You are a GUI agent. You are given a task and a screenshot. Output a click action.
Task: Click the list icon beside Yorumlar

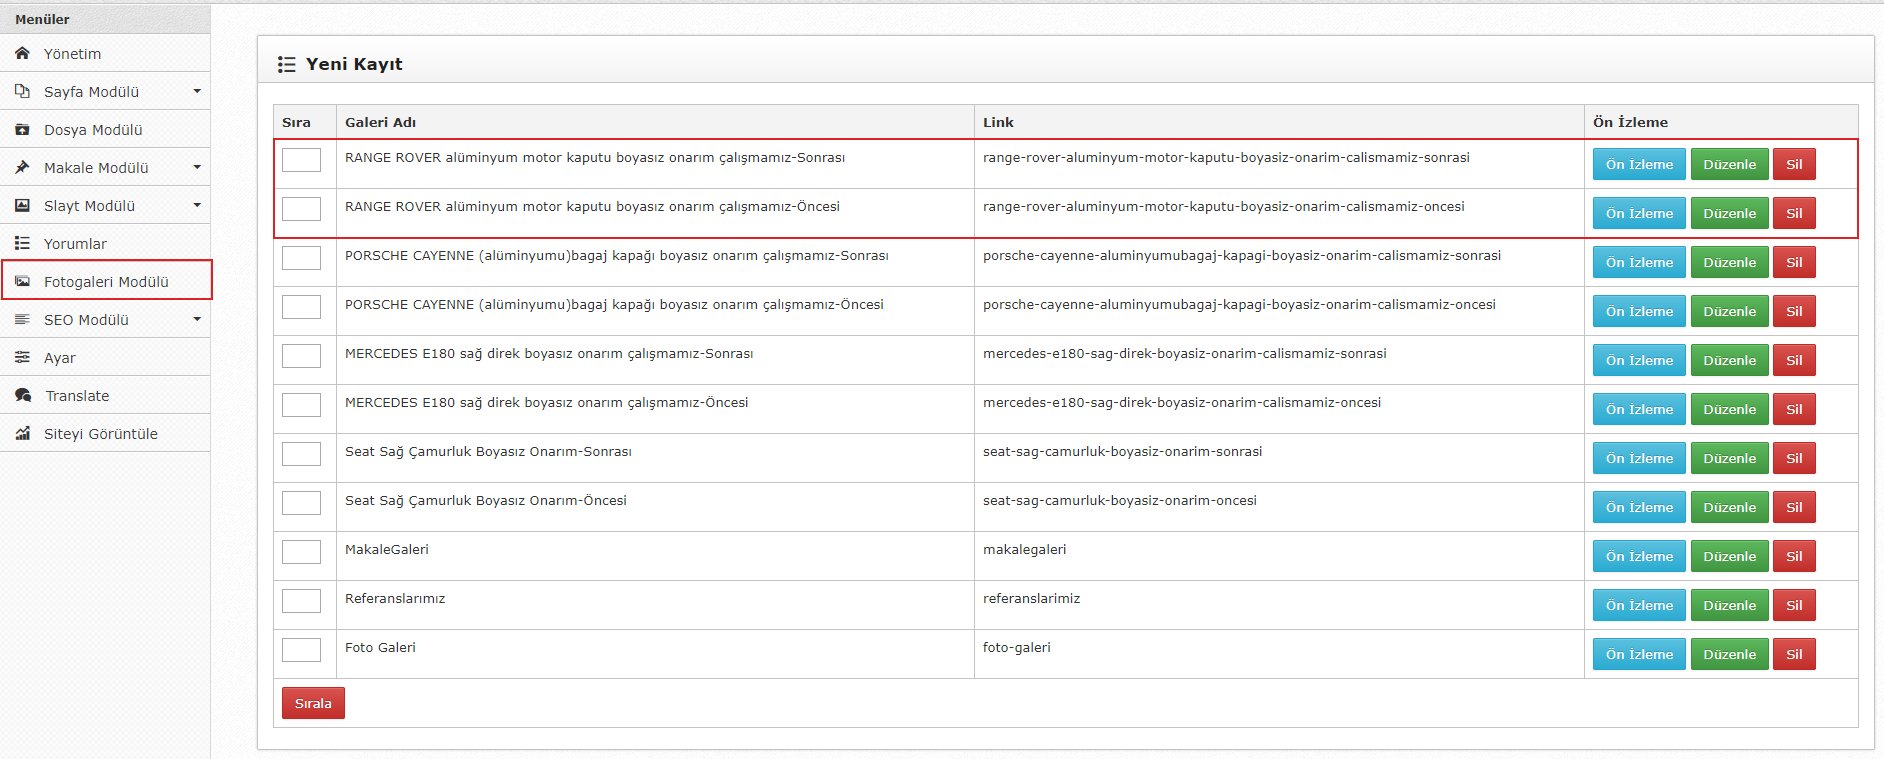(22, 243)
